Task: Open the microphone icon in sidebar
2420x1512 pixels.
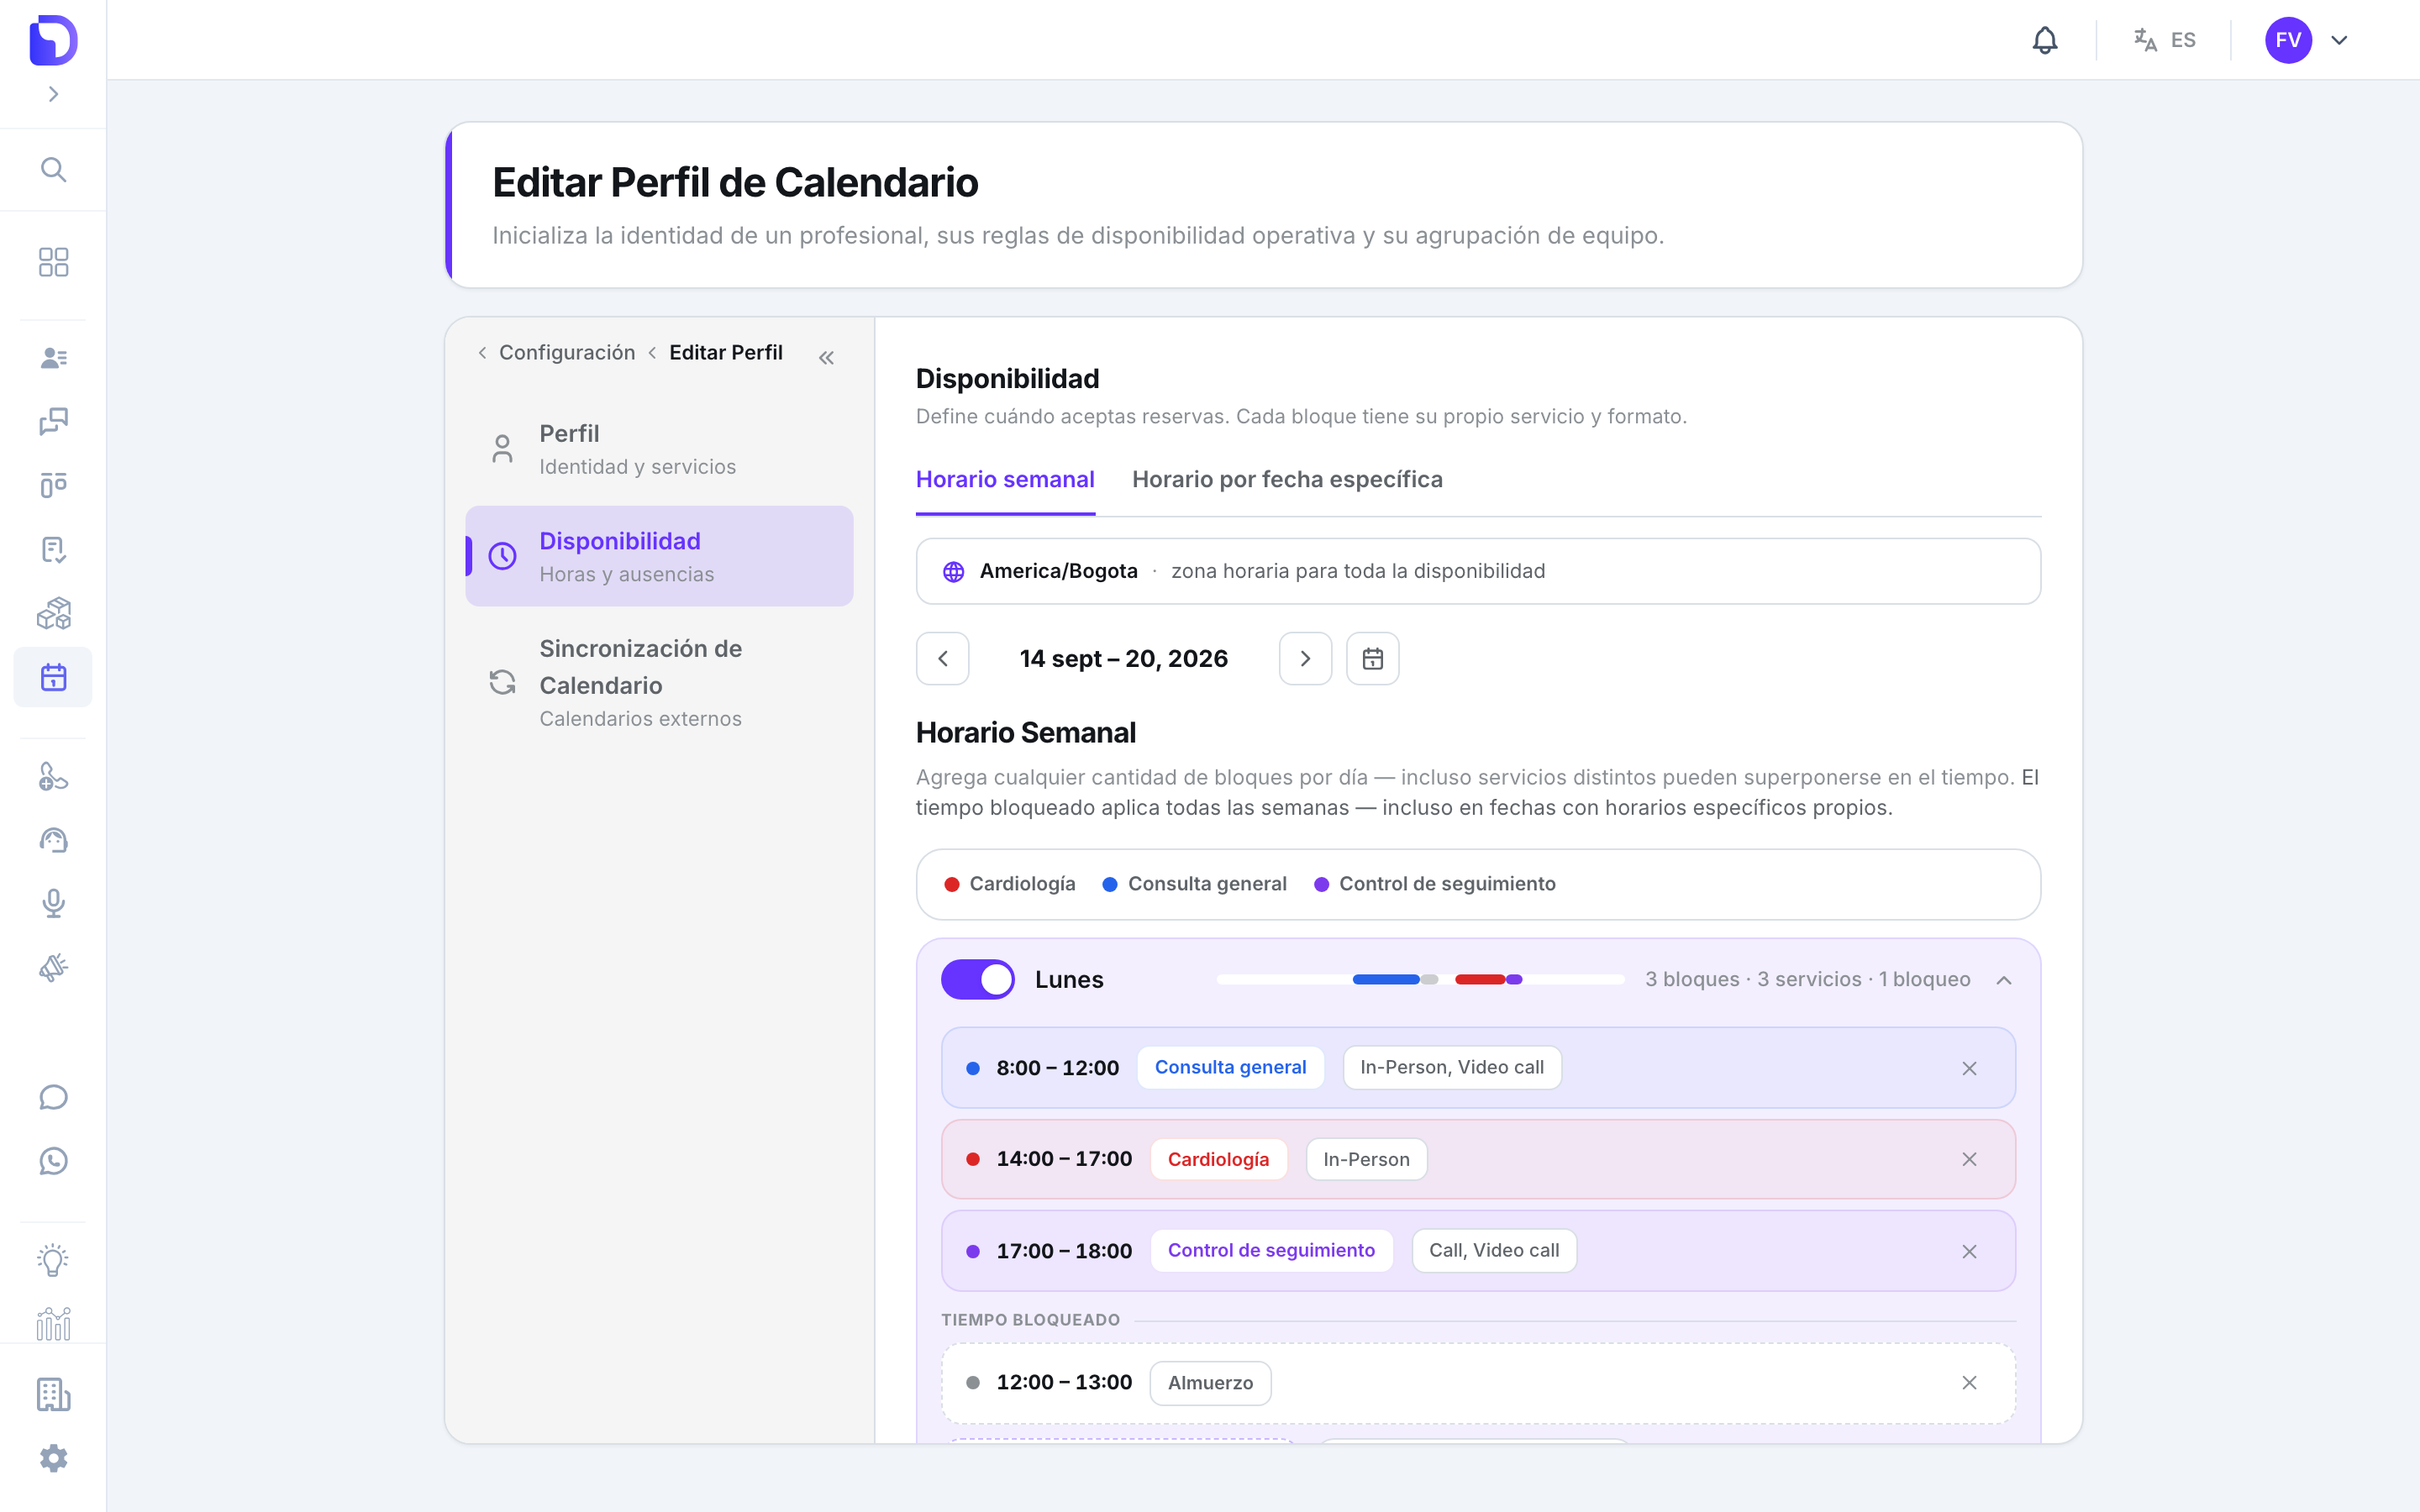Action: (x=53, y=903)
